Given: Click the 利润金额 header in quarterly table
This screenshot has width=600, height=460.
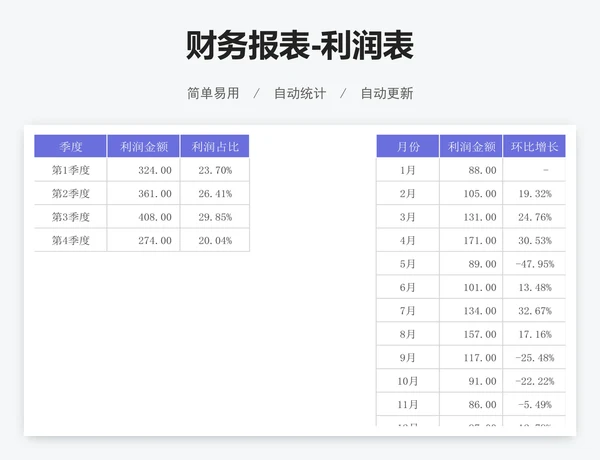Looking at the screenshot, I should (143, 146).
